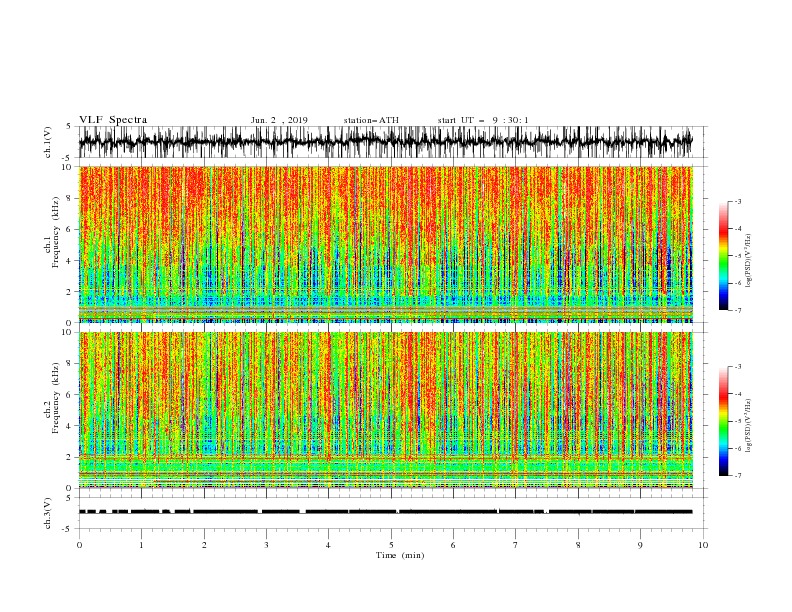Click the "start UT = 9 :30: 1" text
The height and width of the screenshot is (612, 792).
(483, 120)
